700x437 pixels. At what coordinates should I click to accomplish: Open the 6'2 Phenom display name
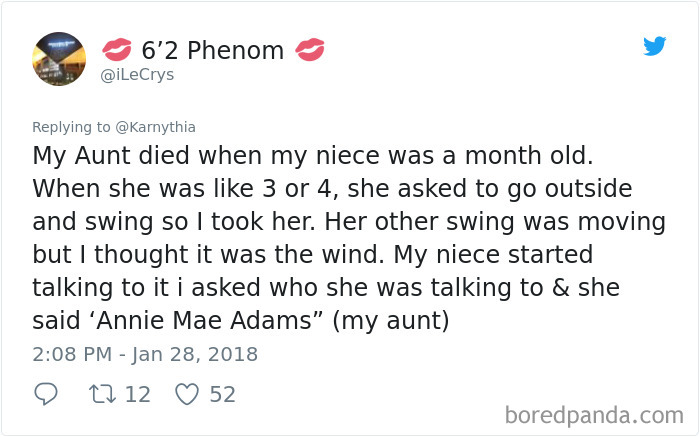(x=213, y=49)
